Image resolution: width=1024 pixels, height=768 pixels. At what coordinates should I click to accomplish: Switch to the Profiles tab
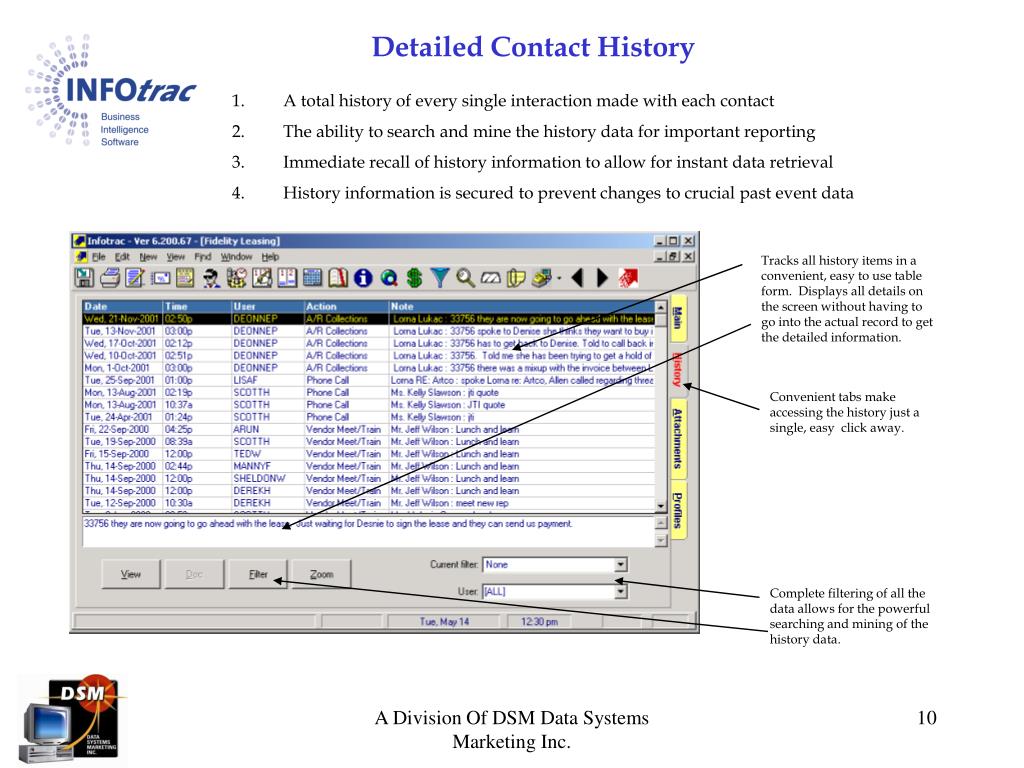pos(678,510)
